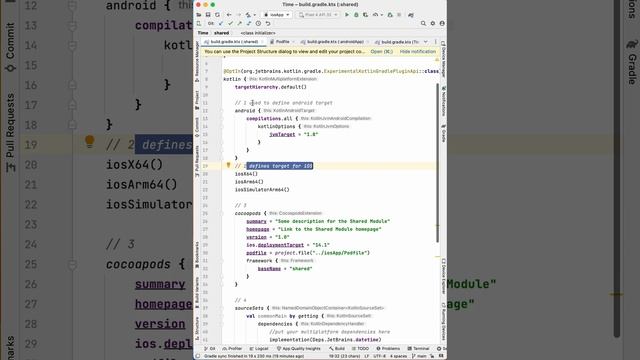The width and height of the screenshot is (640, 360).
Task: Open the Problems tool window tab
Action: tap(388, 349)
